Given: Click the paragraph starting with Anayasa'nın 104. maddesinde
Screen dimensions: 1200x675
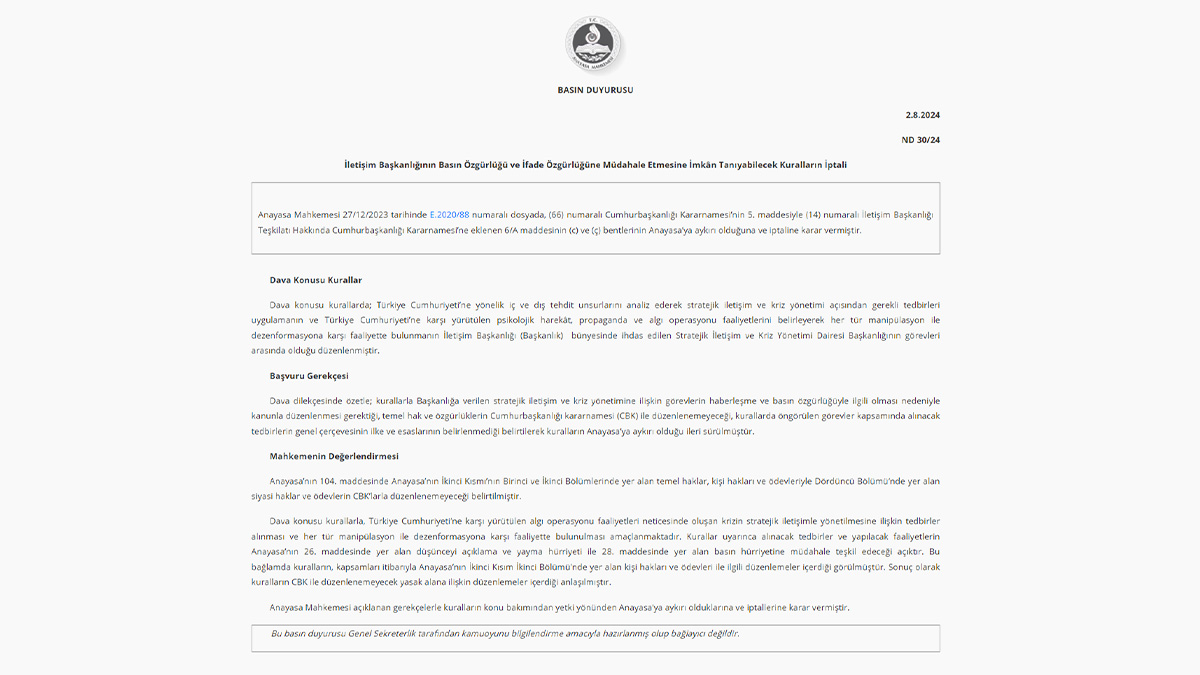Looking at the screenshot, I should 595,489.
